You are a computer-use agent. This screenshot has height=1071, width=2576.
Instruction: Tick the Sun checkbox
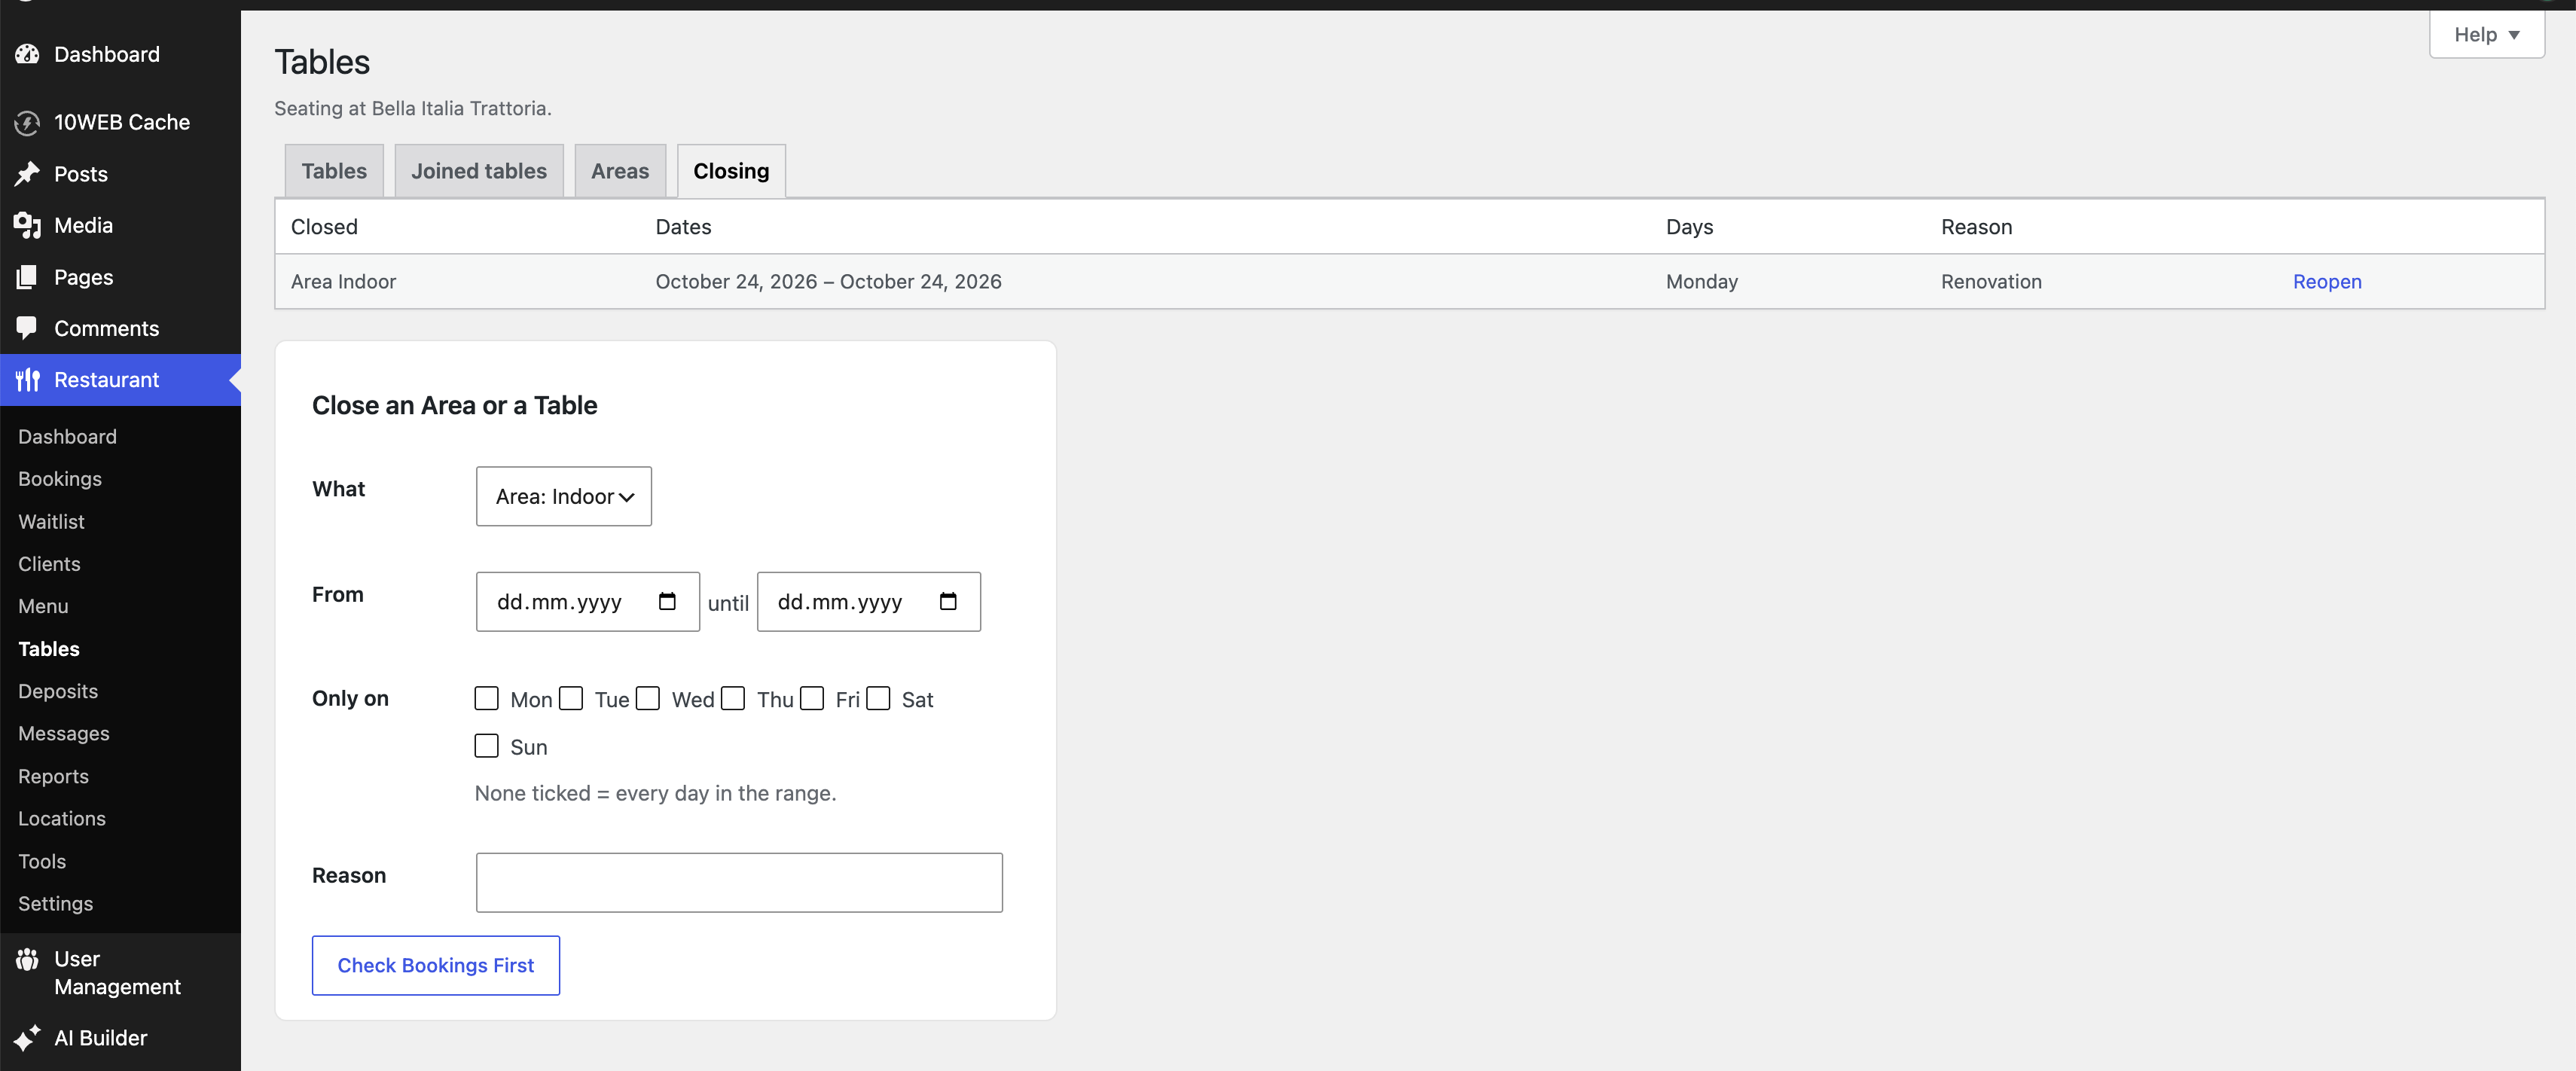click(486, 745)
